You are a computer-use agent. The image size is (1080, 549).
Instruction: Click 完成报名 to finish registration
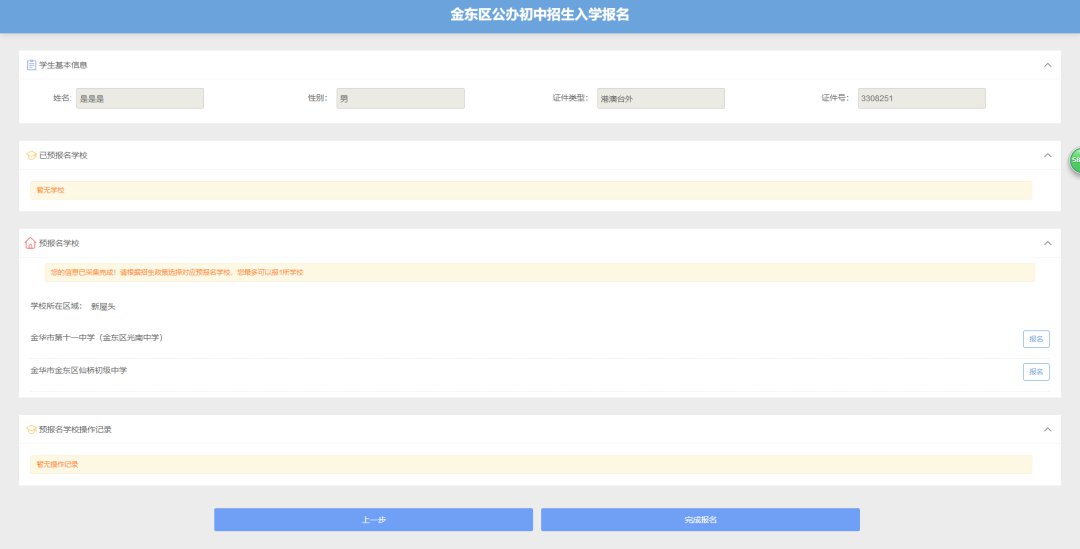[700, 520]
